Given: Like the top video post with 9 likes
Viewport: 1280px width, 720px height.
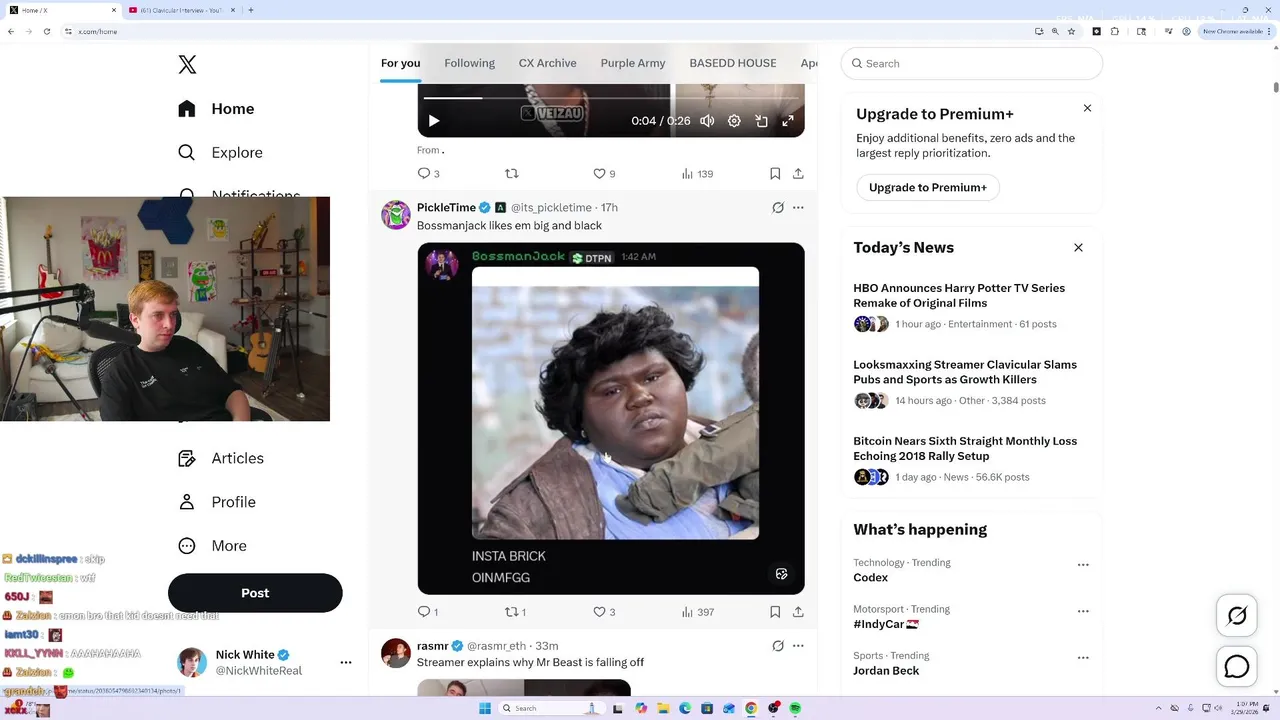Looking at the screenshot, I should point(604,174).
